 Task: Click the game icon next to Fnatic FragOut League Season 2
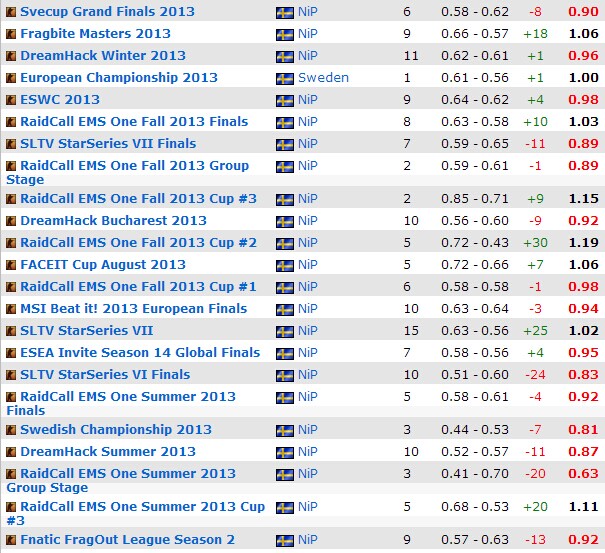pyautogui.click(x=11, y=540)
